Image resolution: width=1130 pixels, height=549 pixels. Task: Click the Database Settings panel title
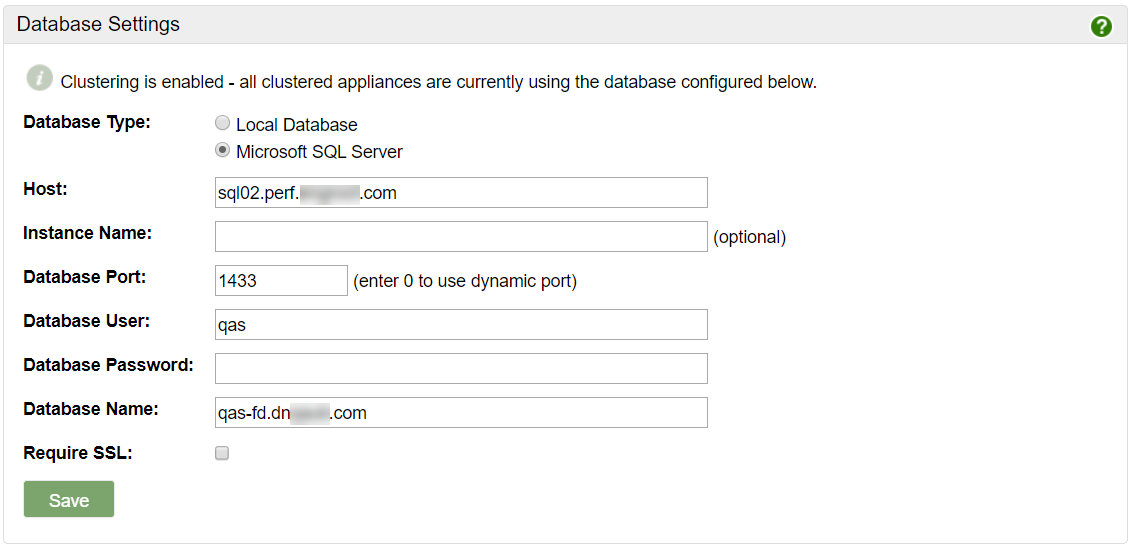click(x=98, y=25)
